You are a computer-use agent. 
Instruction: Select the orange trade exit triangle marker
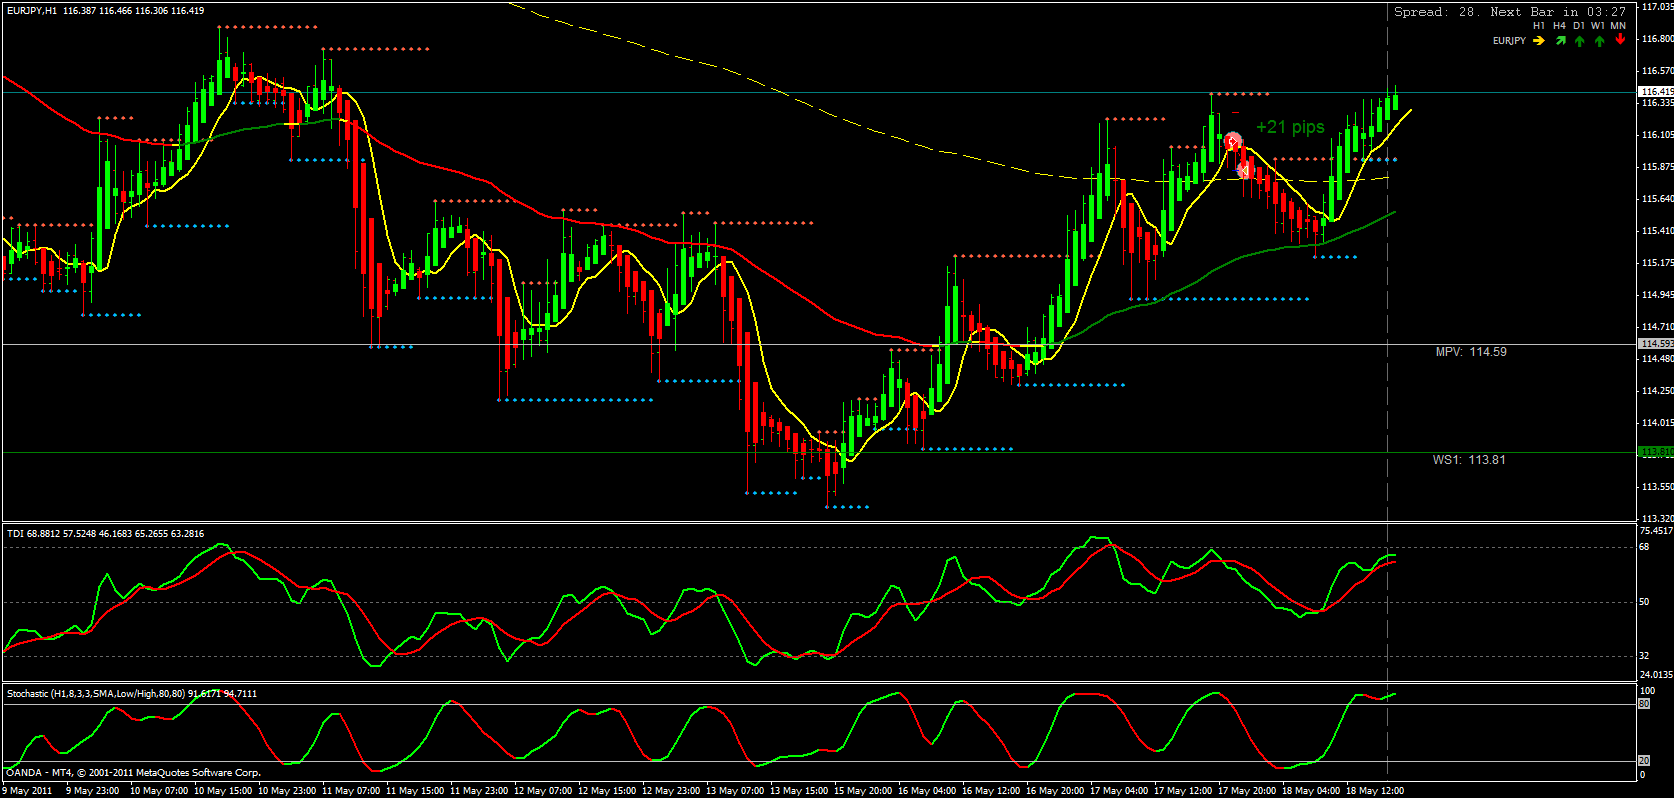pyautogui.click(x=1244, y=170)
